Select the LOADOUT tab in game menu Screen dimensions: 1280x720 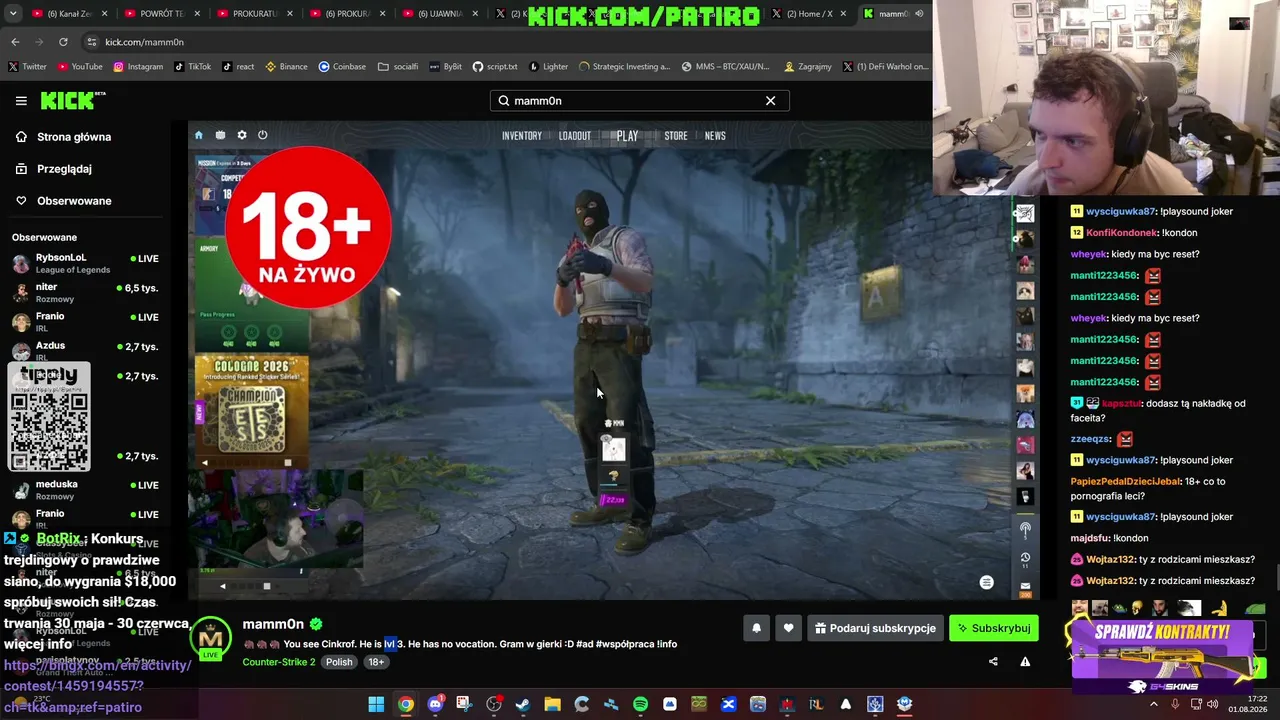tap(575, 136)
